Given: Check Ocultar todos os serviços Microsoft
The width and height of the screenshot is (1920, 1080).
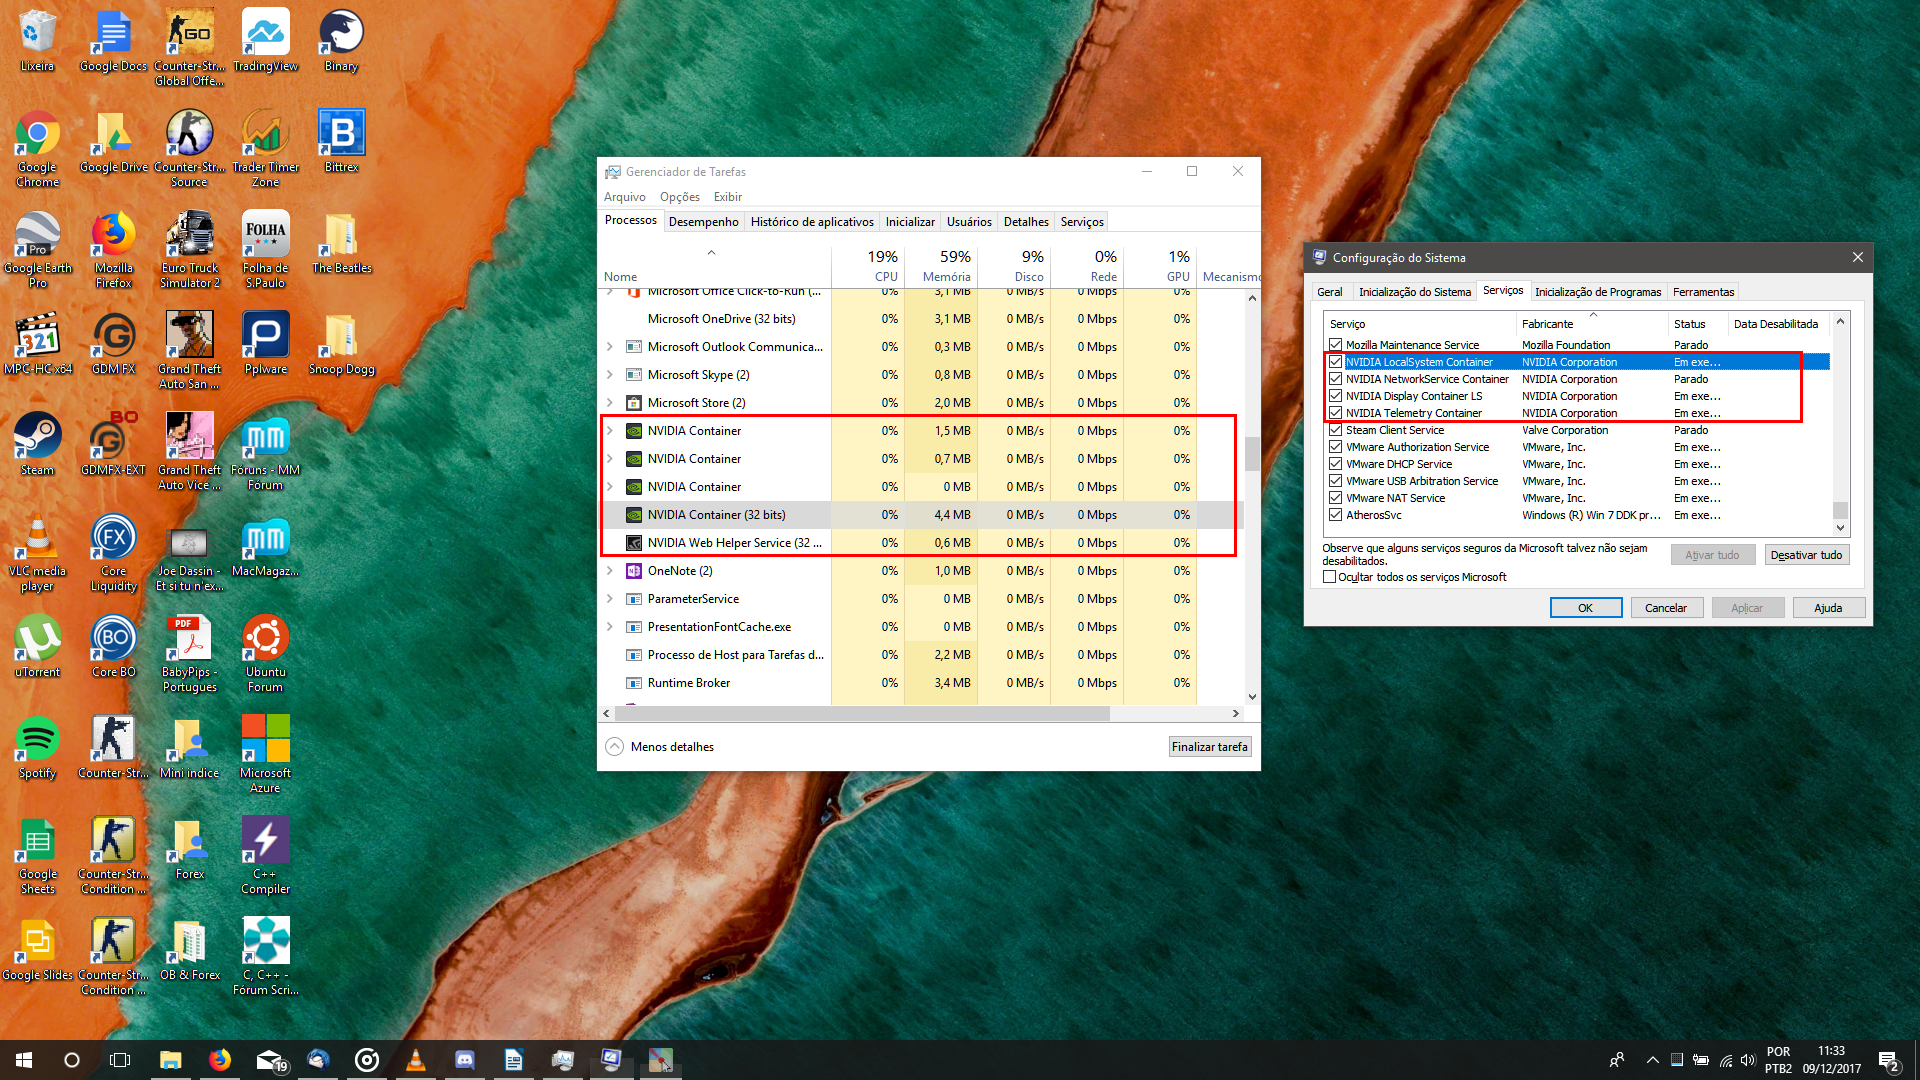Looking at the screenshot, I should (1329, 577).
